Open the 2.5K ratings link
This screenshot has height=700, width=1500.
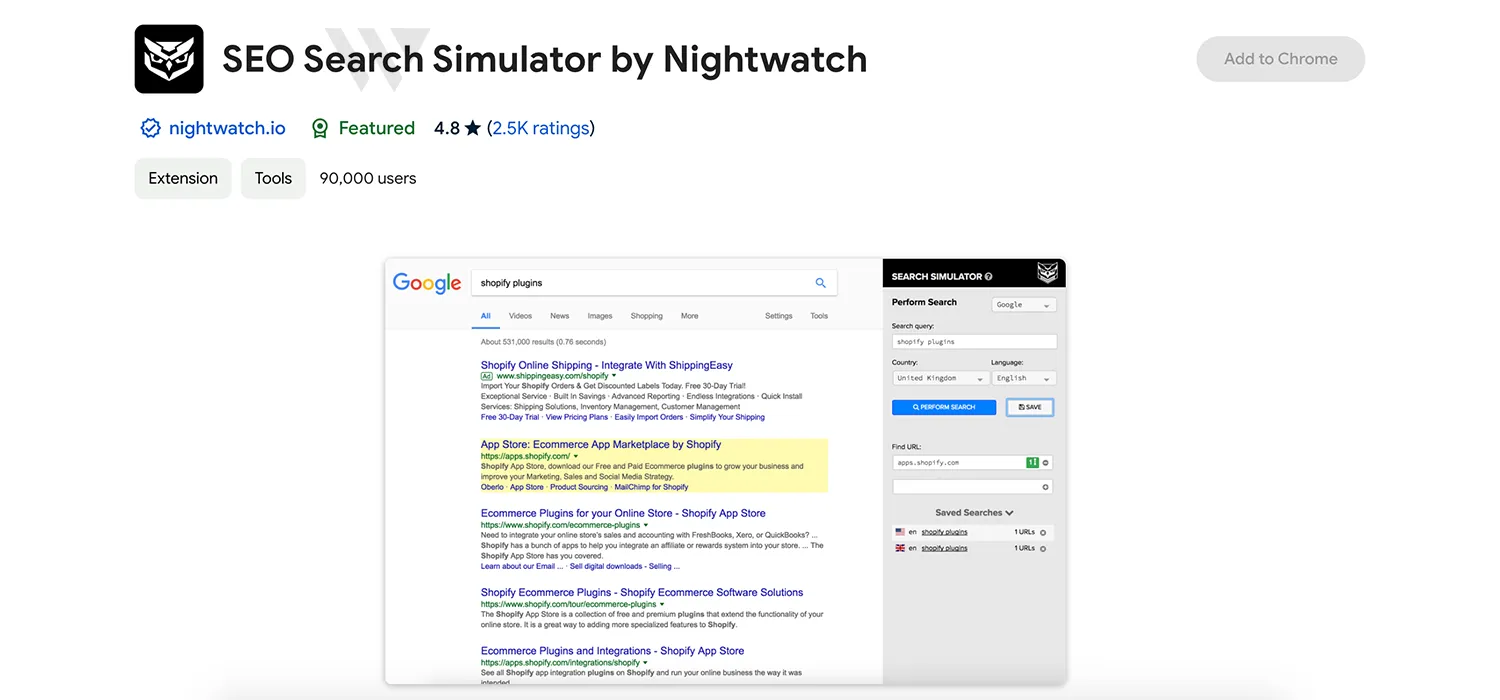coord(541,128)
